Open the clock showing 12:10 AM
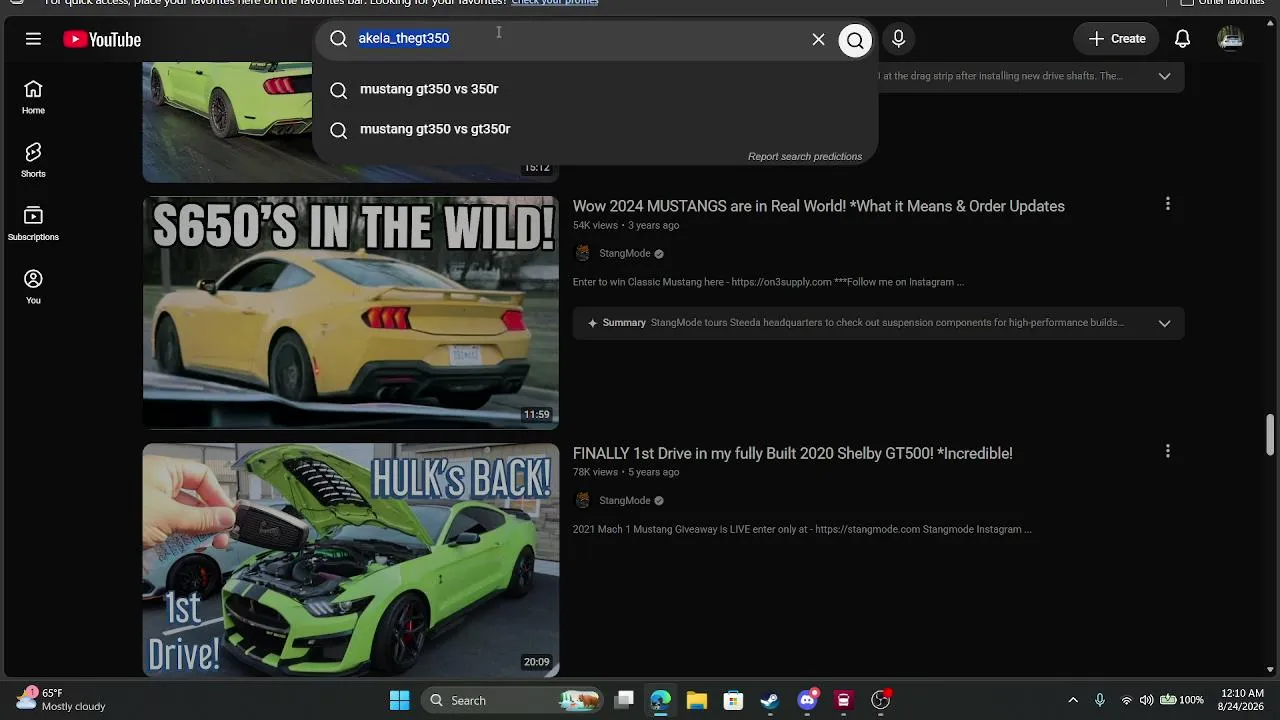 point(1242,700)
